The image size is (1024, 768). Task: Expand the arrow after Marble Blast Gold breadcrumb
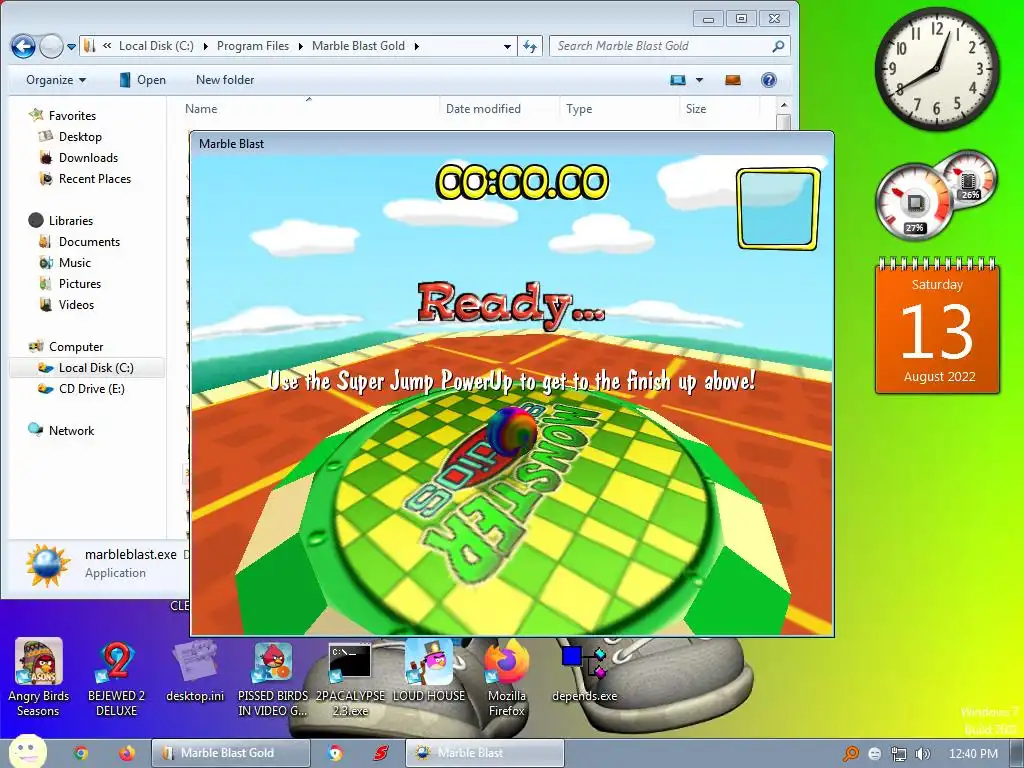(417, 46)
